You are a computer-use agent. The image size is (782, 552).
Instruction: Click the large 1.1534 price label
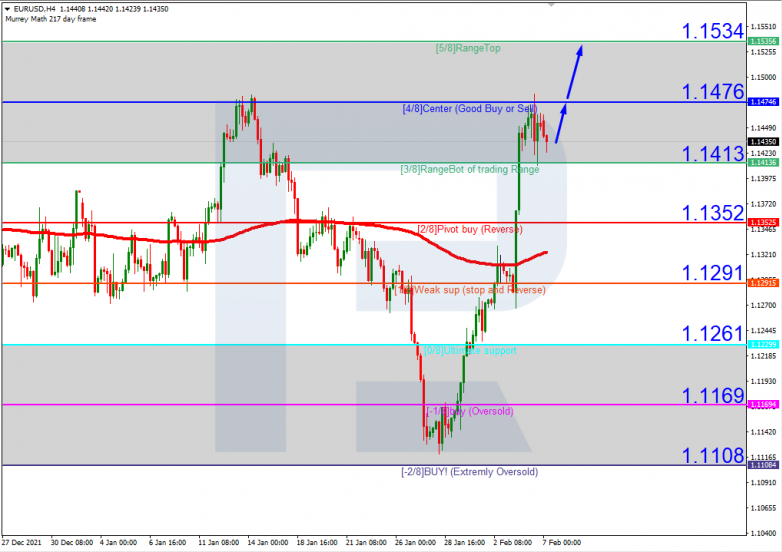[713, 32]
